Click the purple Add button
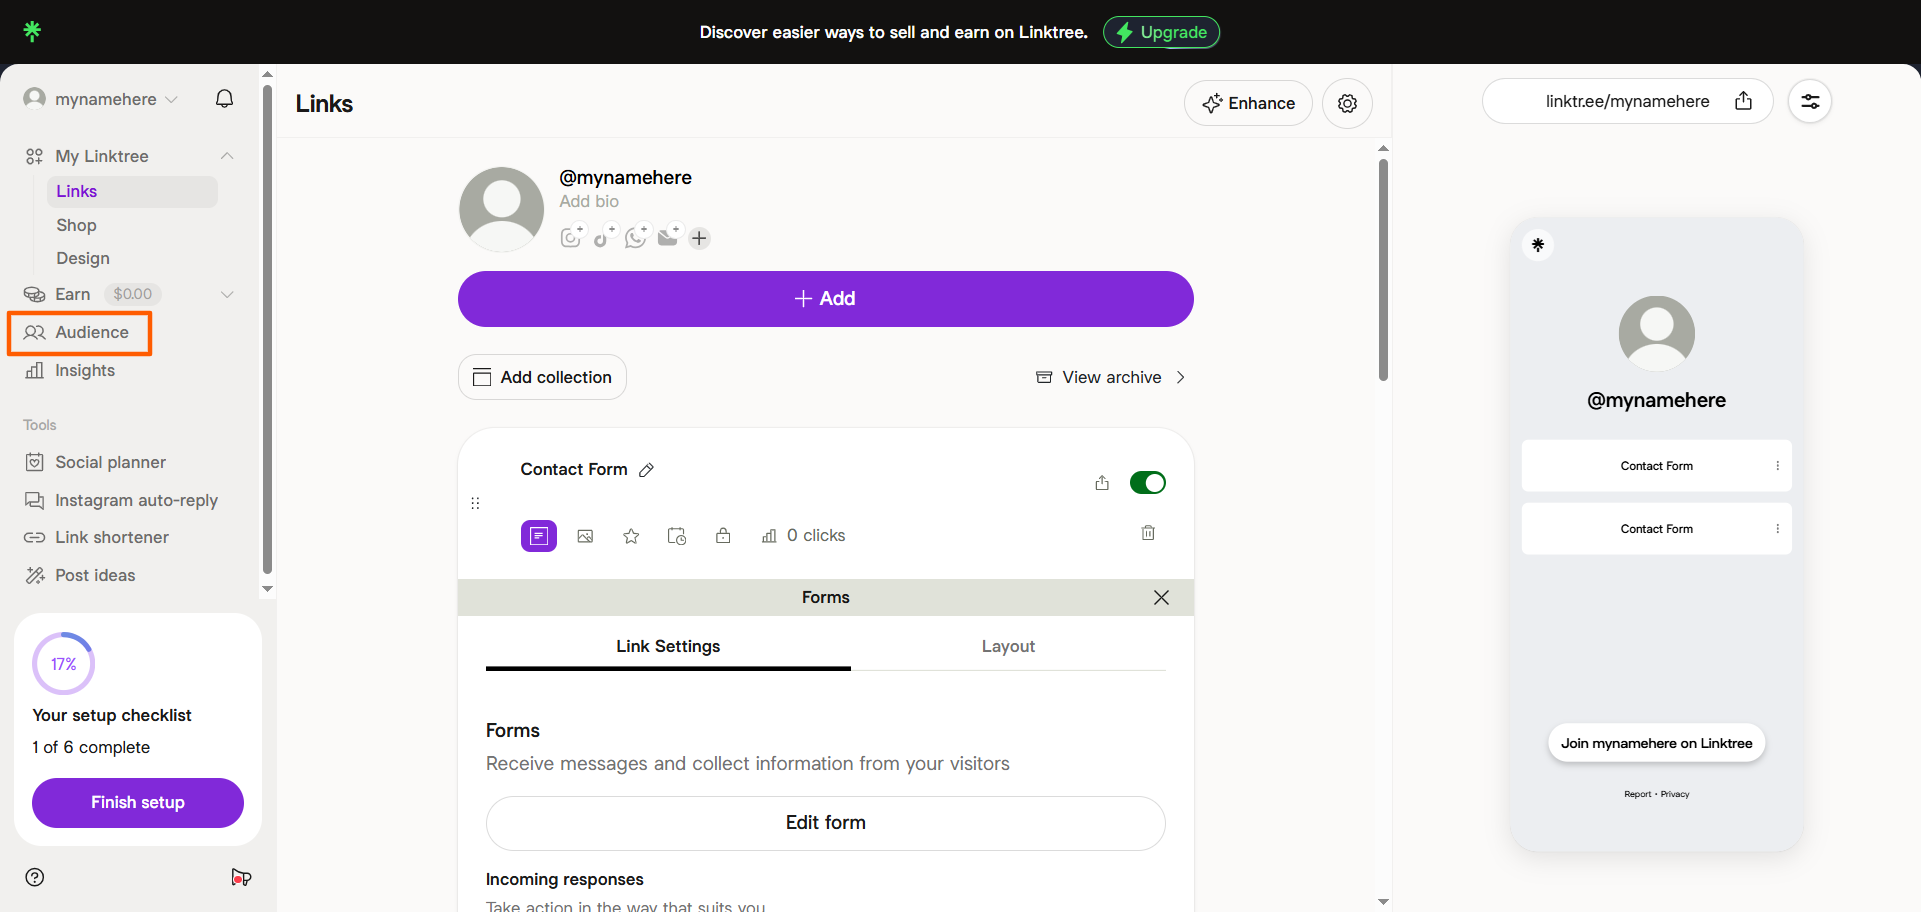The height and width of the screenshot is (912, 1921). tap(826, 299)
